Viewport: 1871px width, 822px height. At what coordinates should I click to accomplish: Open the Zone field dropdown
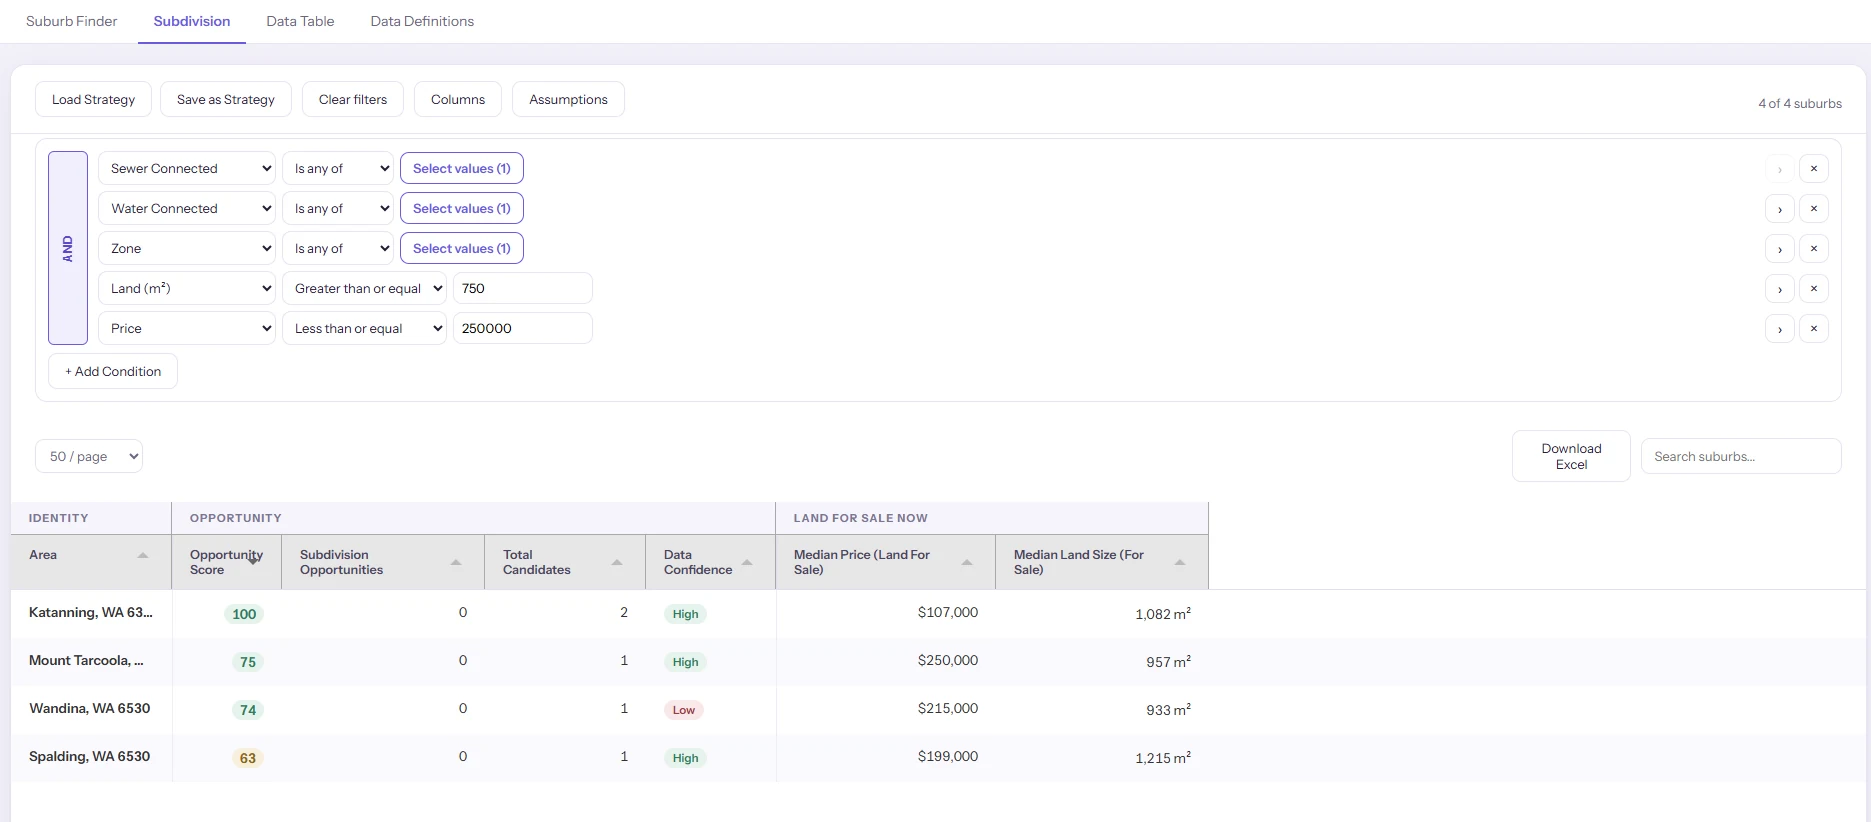click(x=187, y=248)
